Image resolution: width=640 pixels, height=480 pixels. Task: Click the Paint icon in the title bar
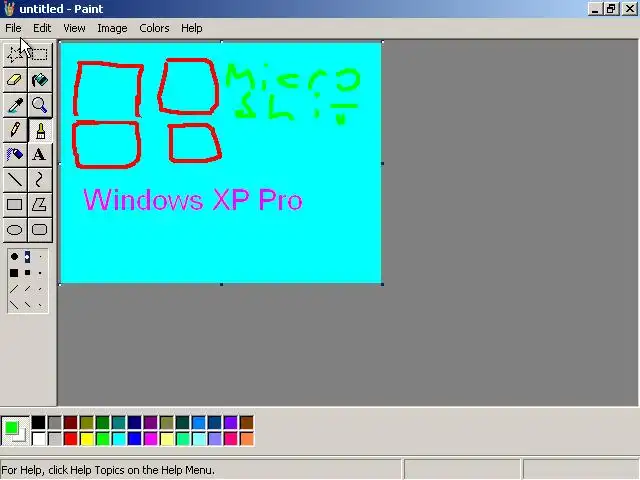[x=9, y=9]
